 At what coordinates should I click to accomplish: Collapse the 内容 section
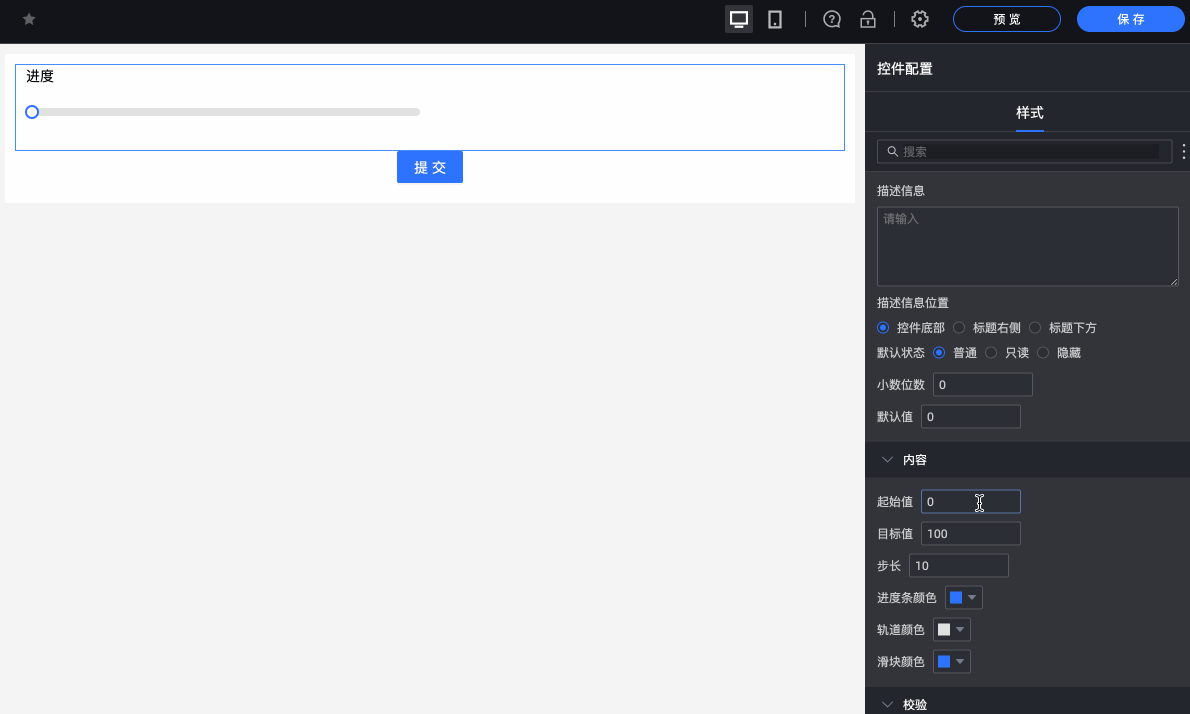(x=887, y=459)
